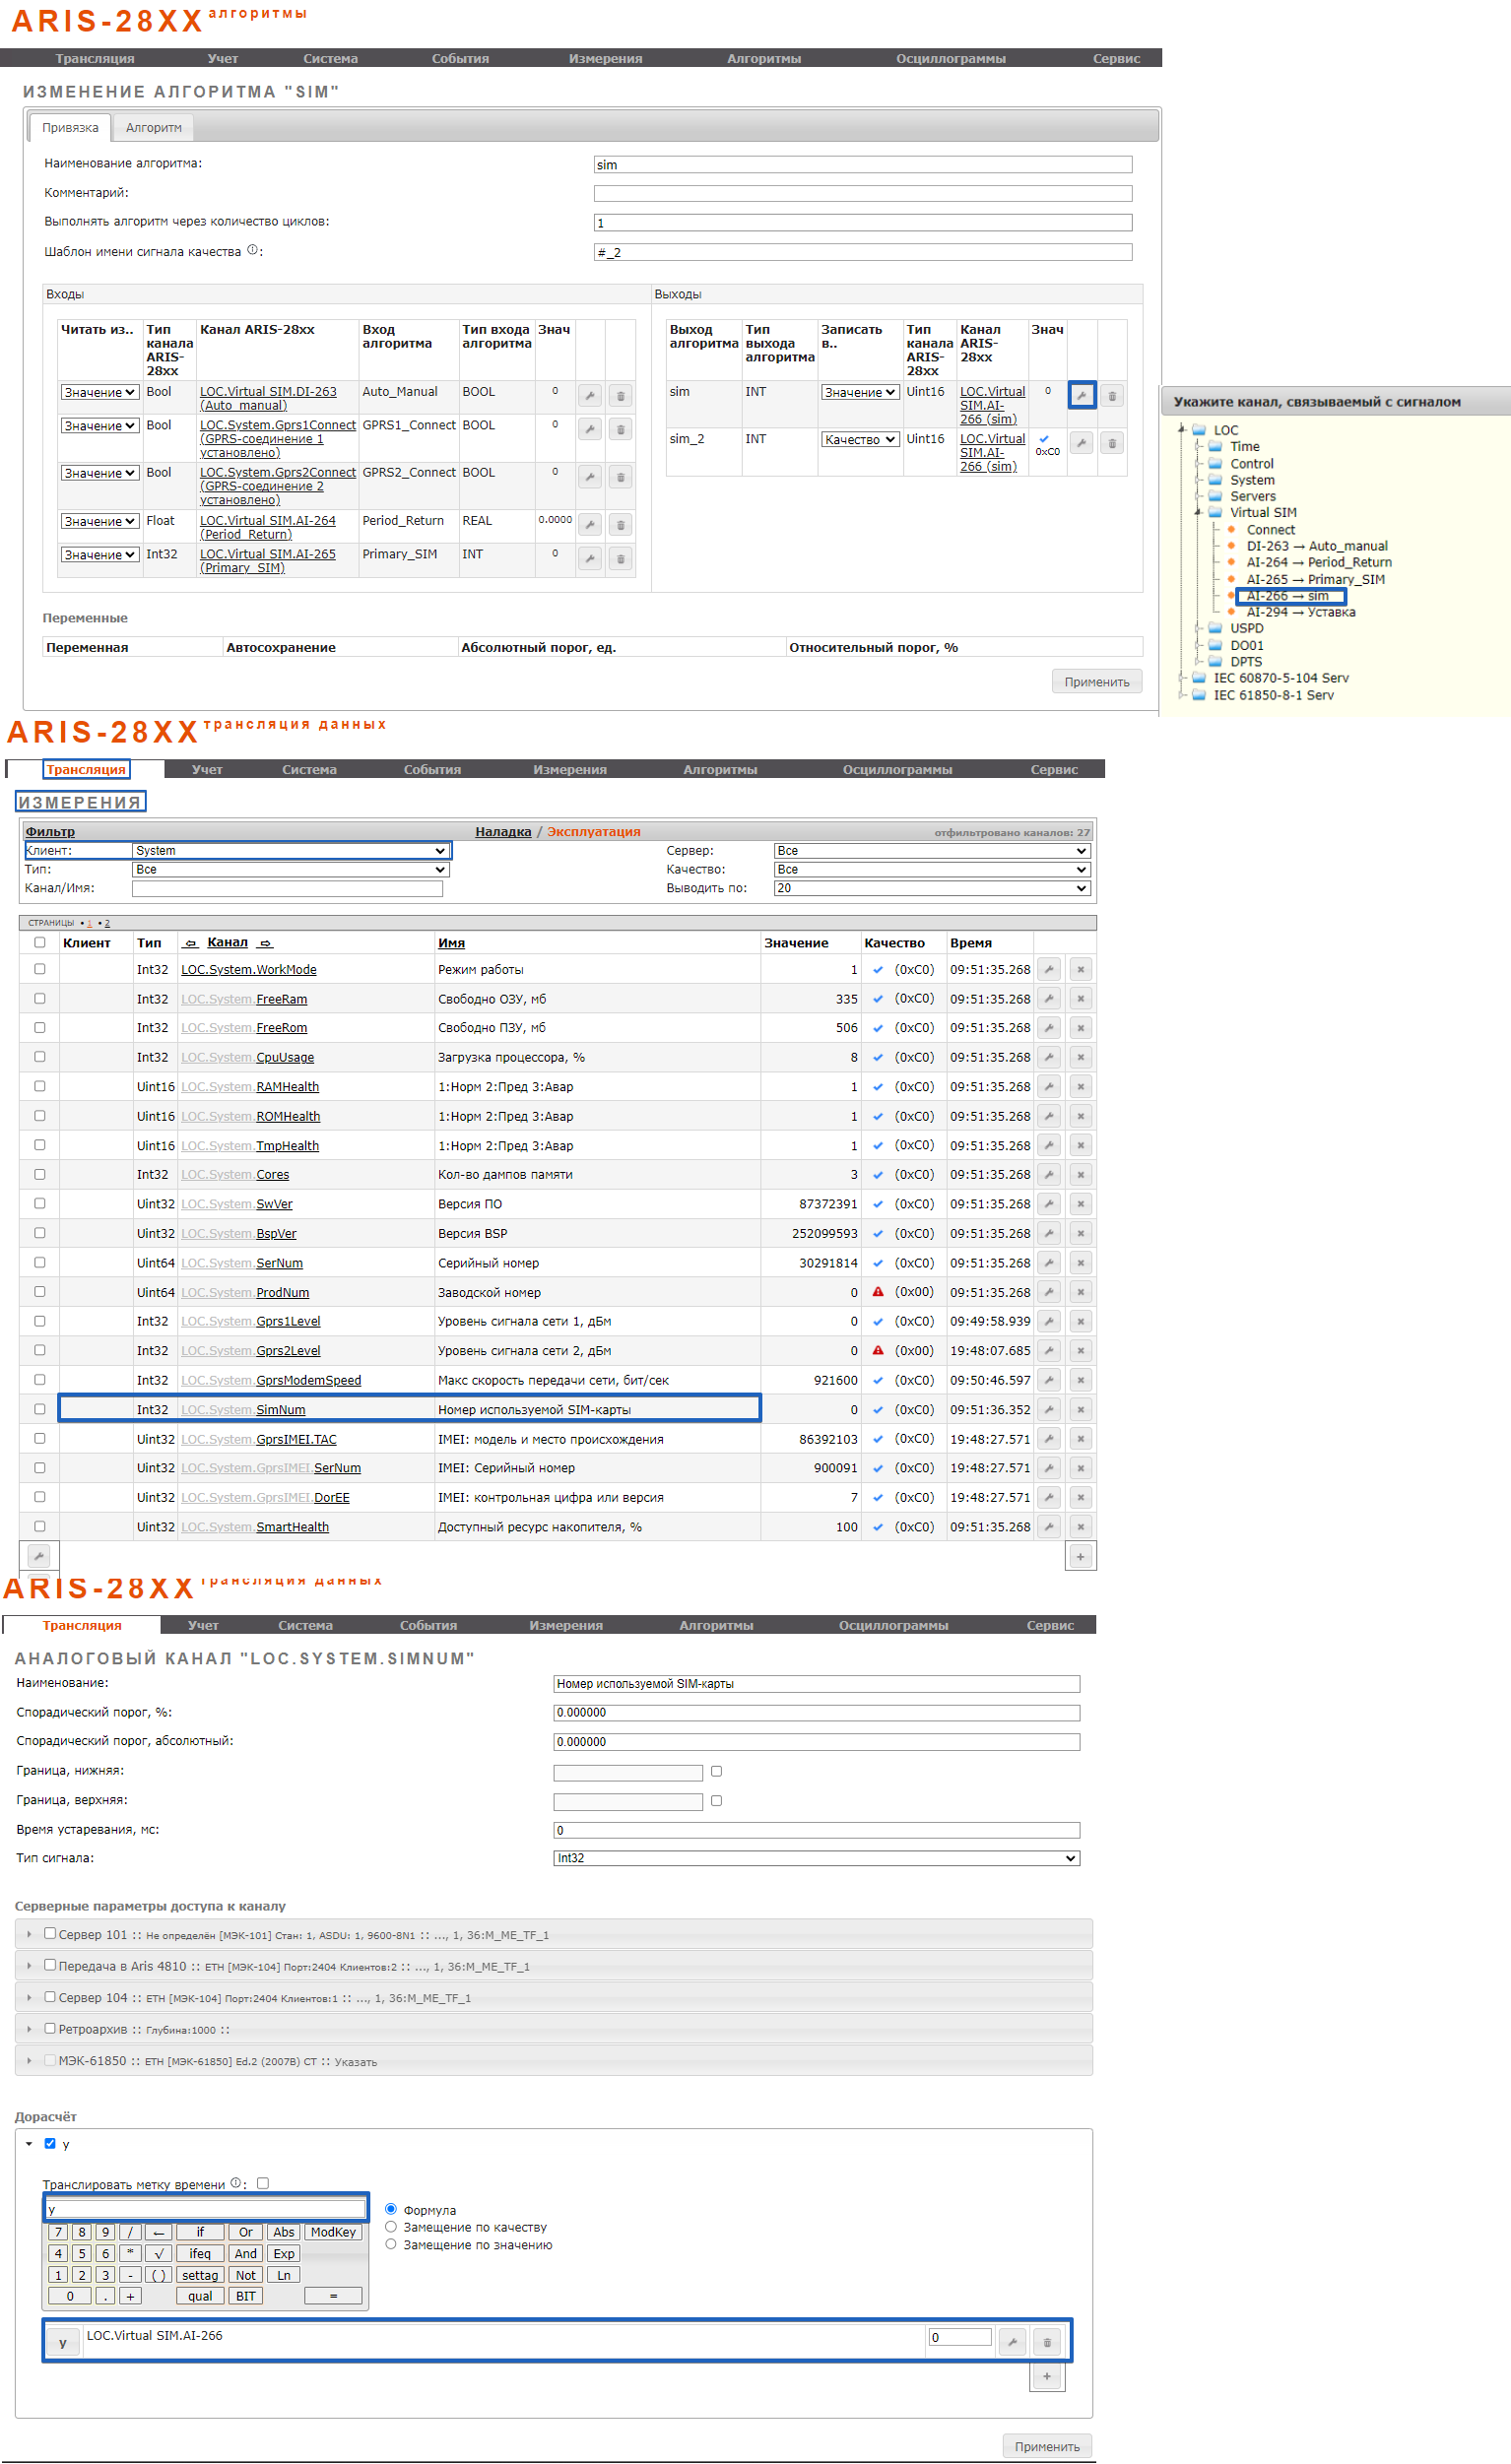Image resolution: width=1511 pixels, height=2464 pixels.
Task: Delete Primary_SIM input with trash icon
Action: pos(620,558)
